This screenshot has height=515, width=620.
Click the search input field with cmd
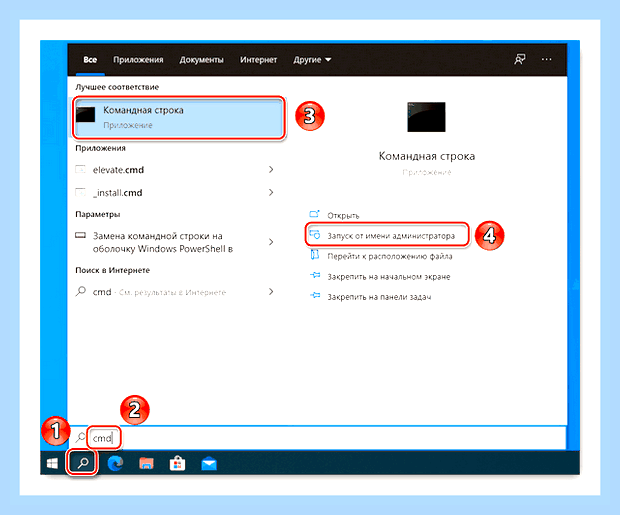(316, 437)
